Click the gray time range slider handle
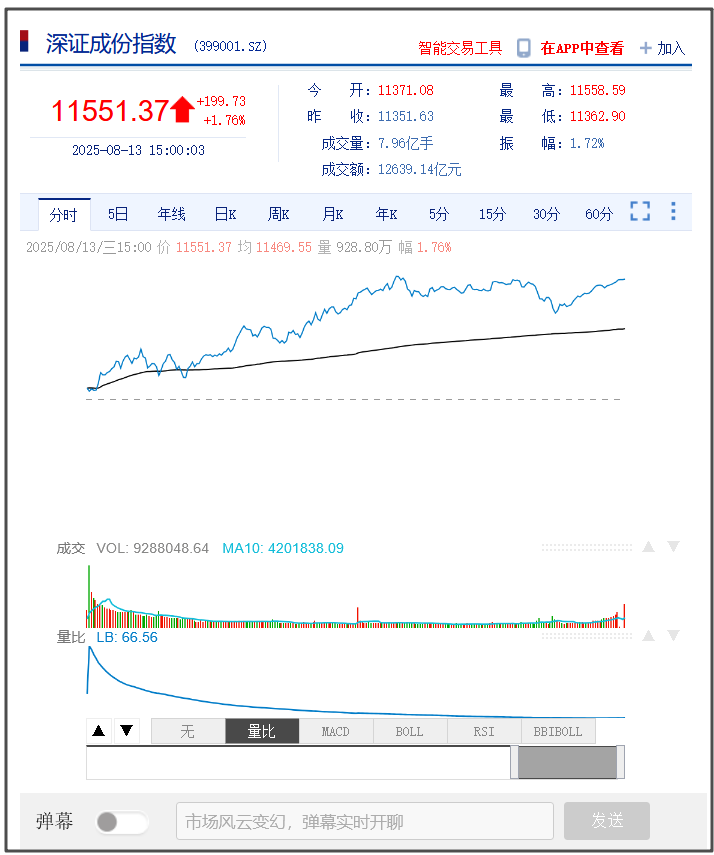This screenshot has height=855, width=714. pos(566,762)
